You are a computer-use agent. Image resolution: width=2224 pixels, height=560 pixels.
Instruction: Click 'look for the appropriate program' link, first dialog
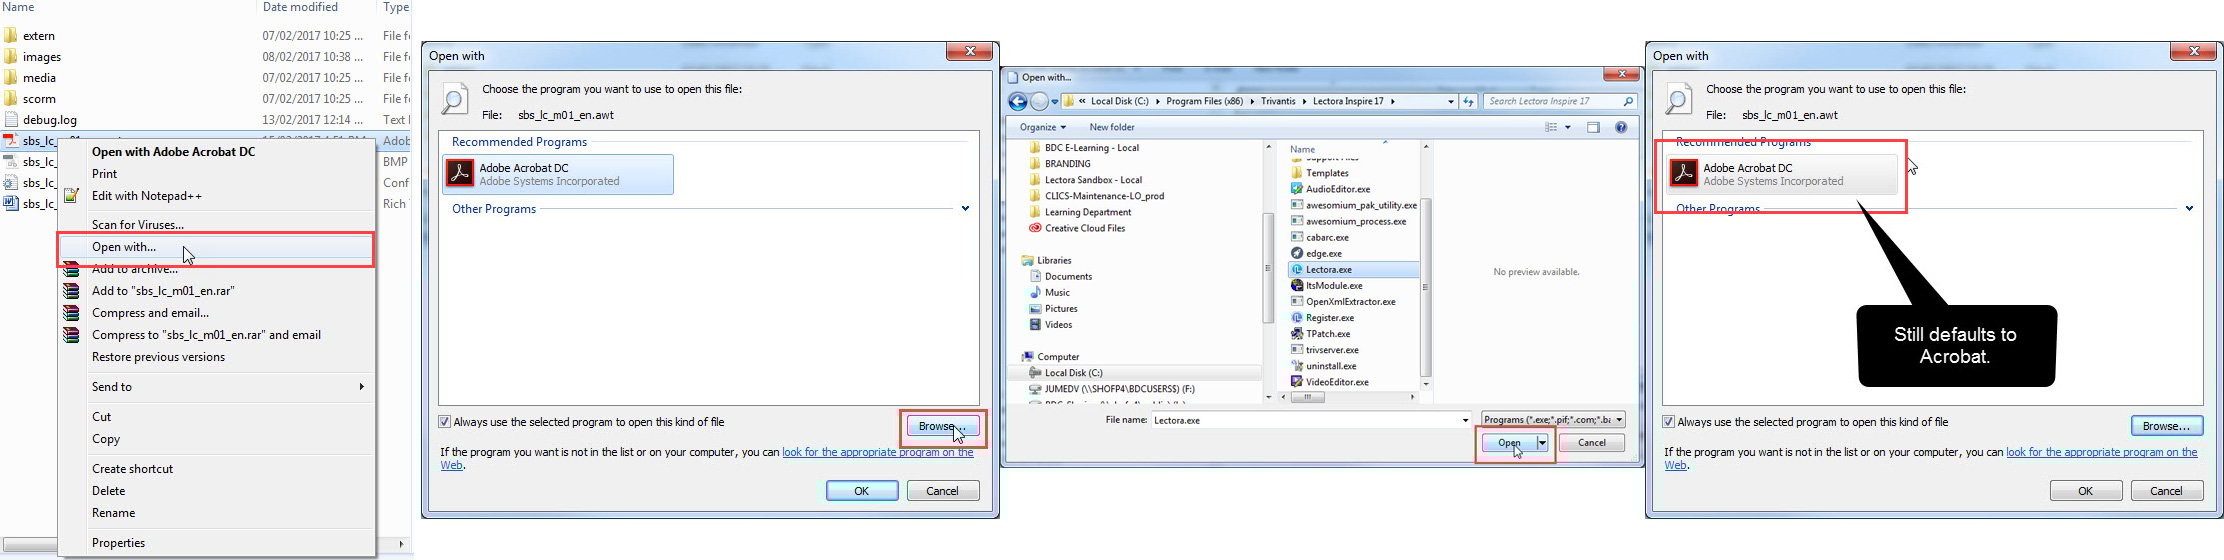877,452
